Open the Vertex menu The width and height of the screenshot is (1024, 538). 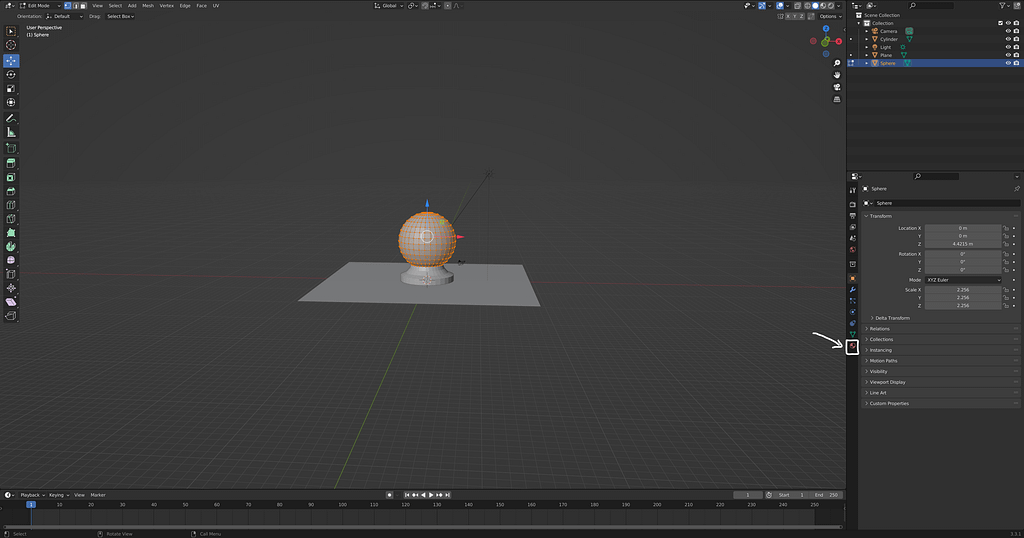coord(166,5)
